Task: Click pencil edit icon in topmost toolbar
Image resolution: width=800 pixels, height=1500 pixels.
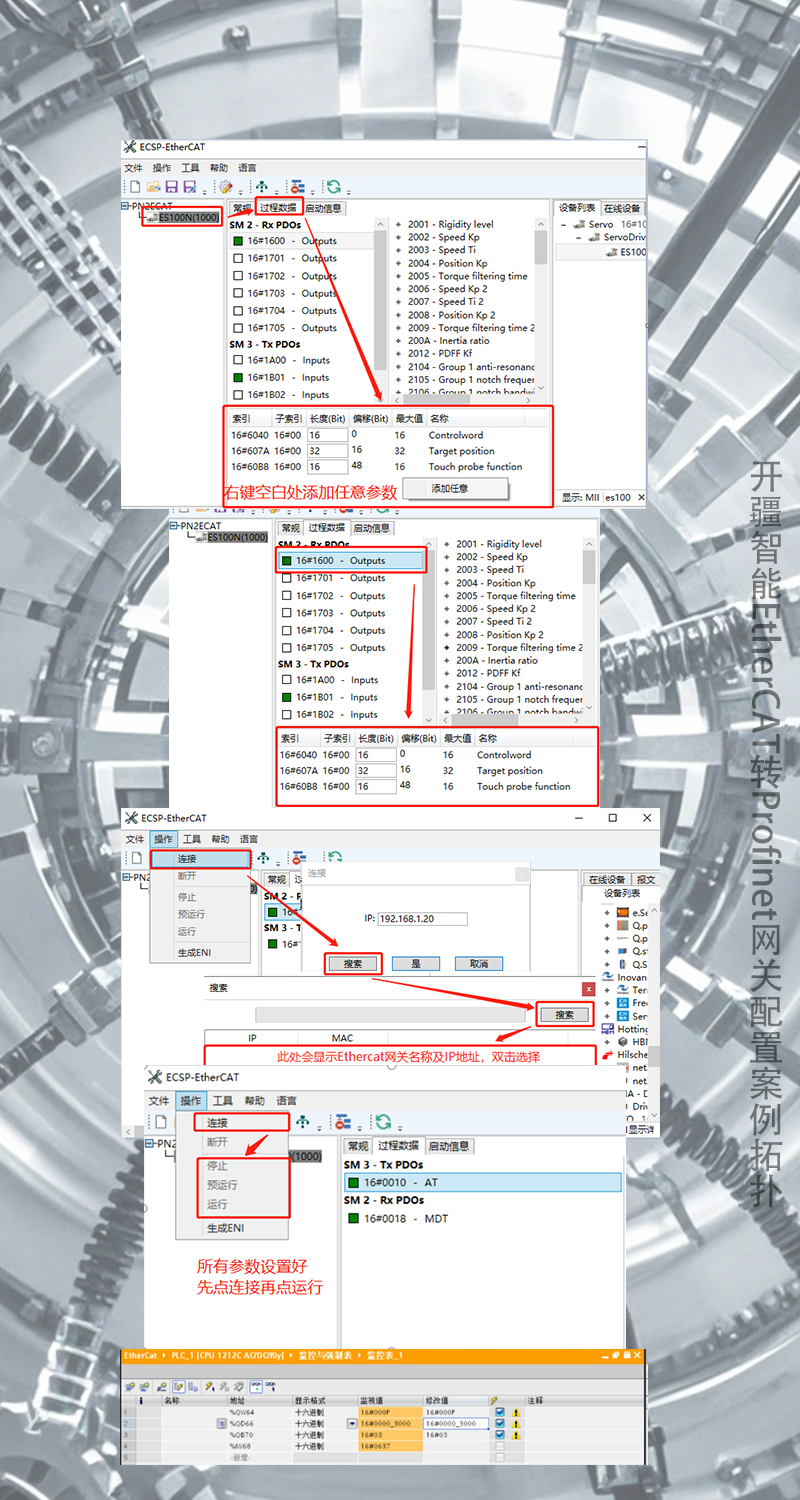Action: point(226,187)
